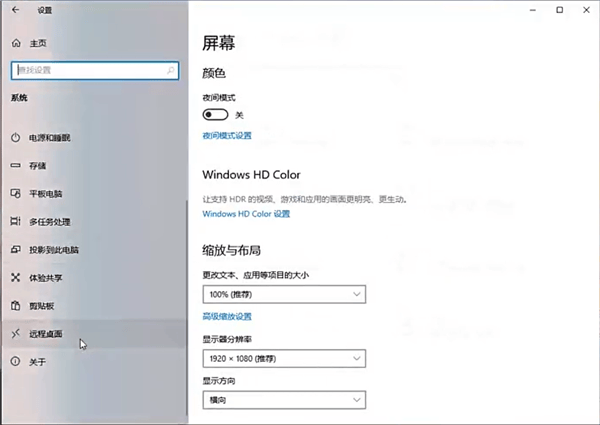Open the 高级缩放设置 link
The width and height of the screenshot is (600, 425).
click(227, 316)
